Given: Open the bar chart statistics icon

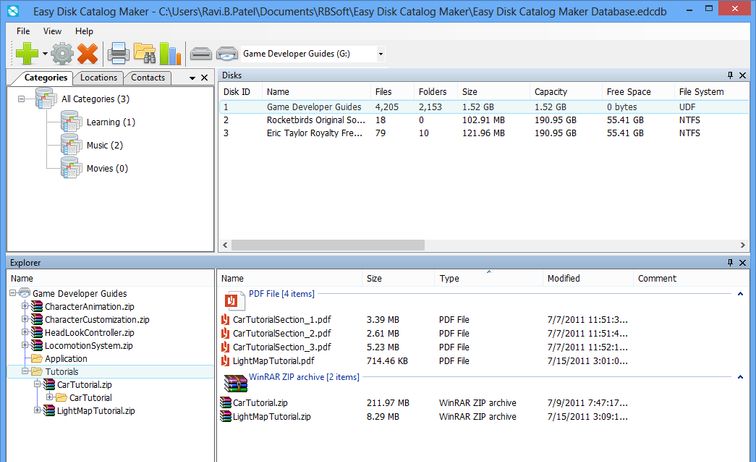Looking at the screenshot, I should [171, 54].
